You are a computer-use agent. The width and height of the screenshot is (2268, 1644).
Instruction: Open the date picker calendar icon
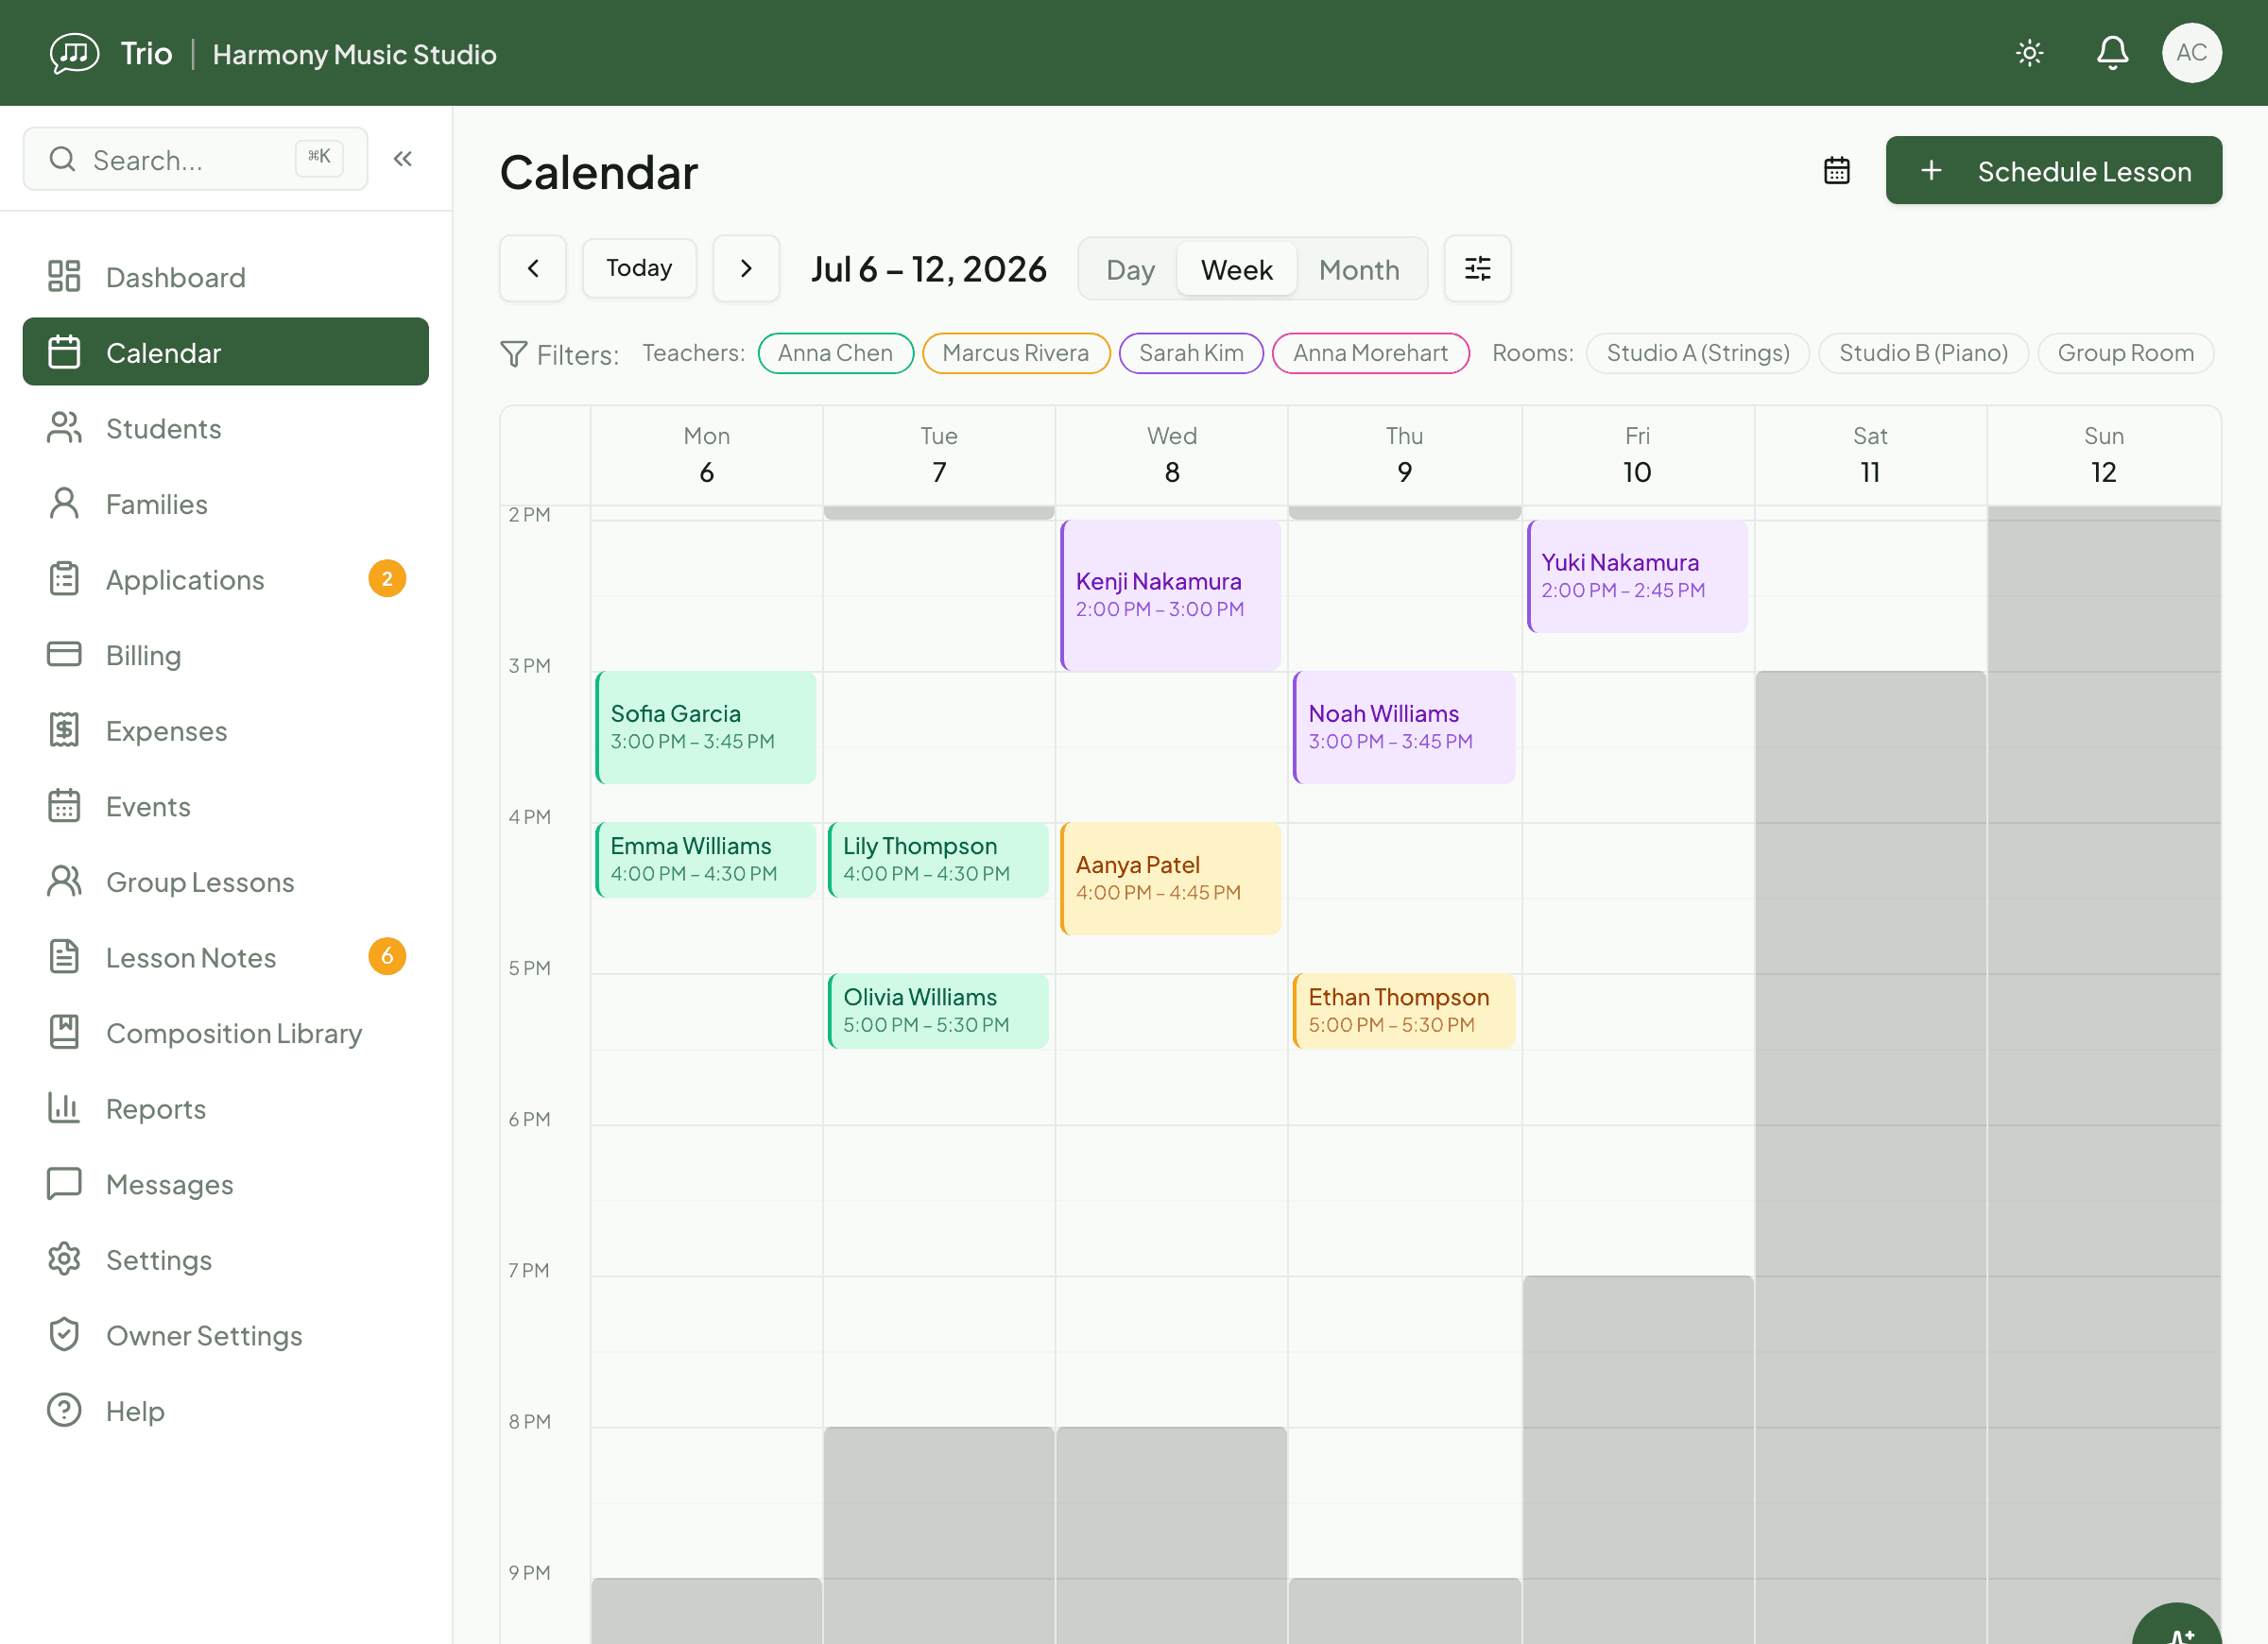1837,171
